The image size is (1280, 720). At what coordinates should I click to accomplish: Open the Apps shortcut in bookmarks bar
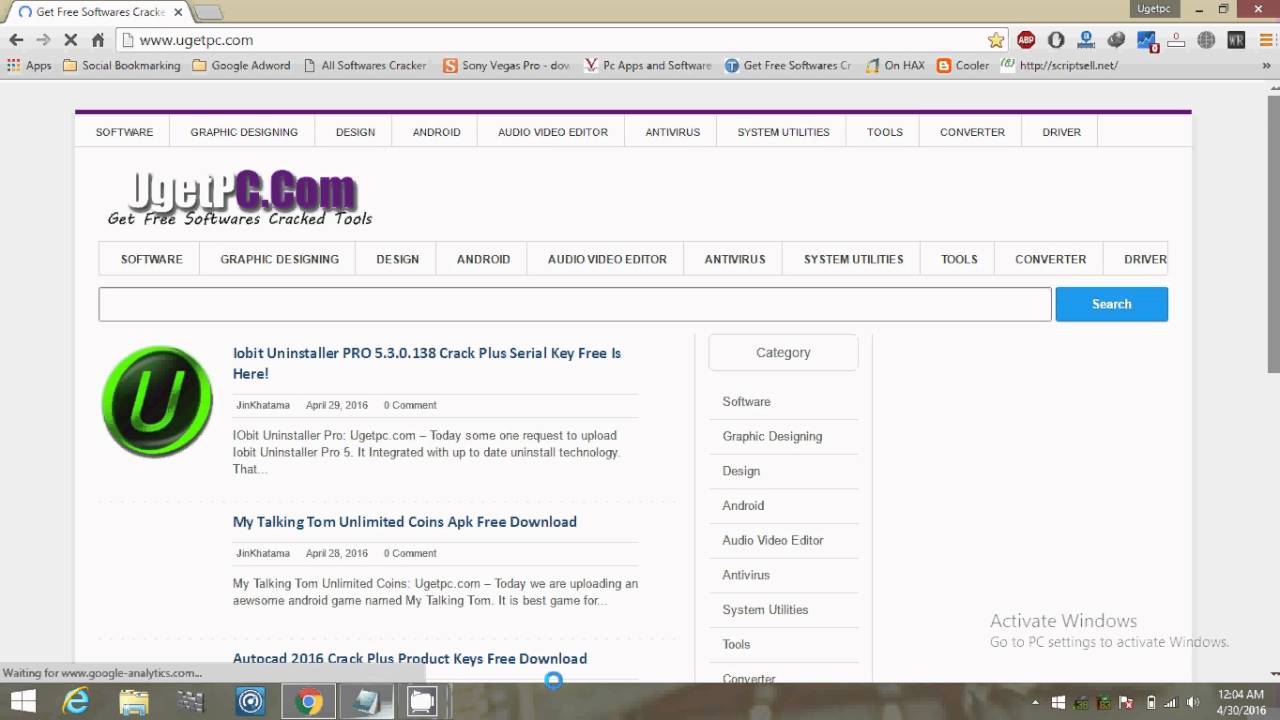[x=29, y=65]
